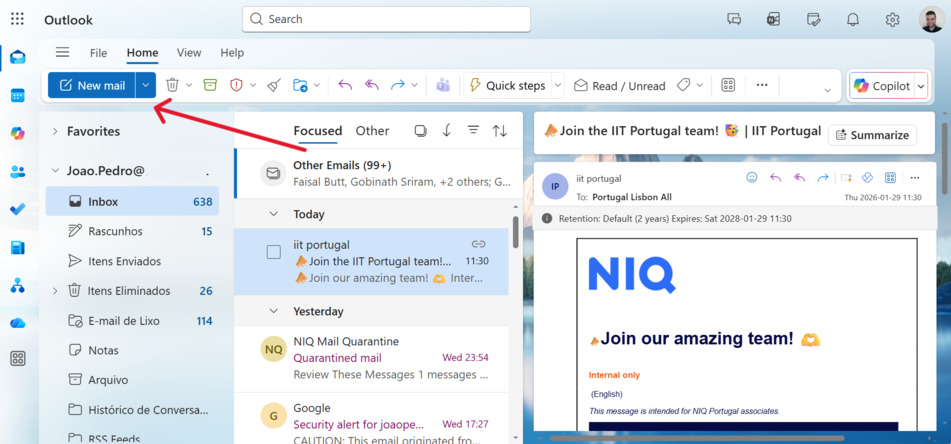Select the Other inbox tab
This screenshot has width=951, height=444.
[372, 130]
